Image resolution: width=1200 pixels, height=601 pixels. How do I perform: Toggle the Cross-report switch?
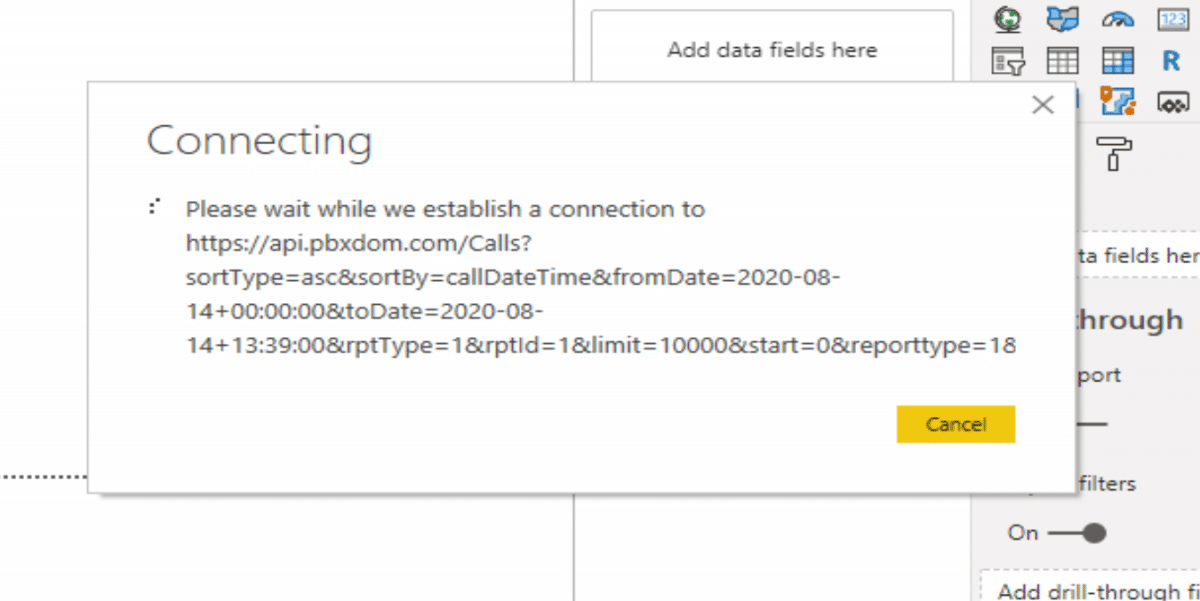[1090, 424]
